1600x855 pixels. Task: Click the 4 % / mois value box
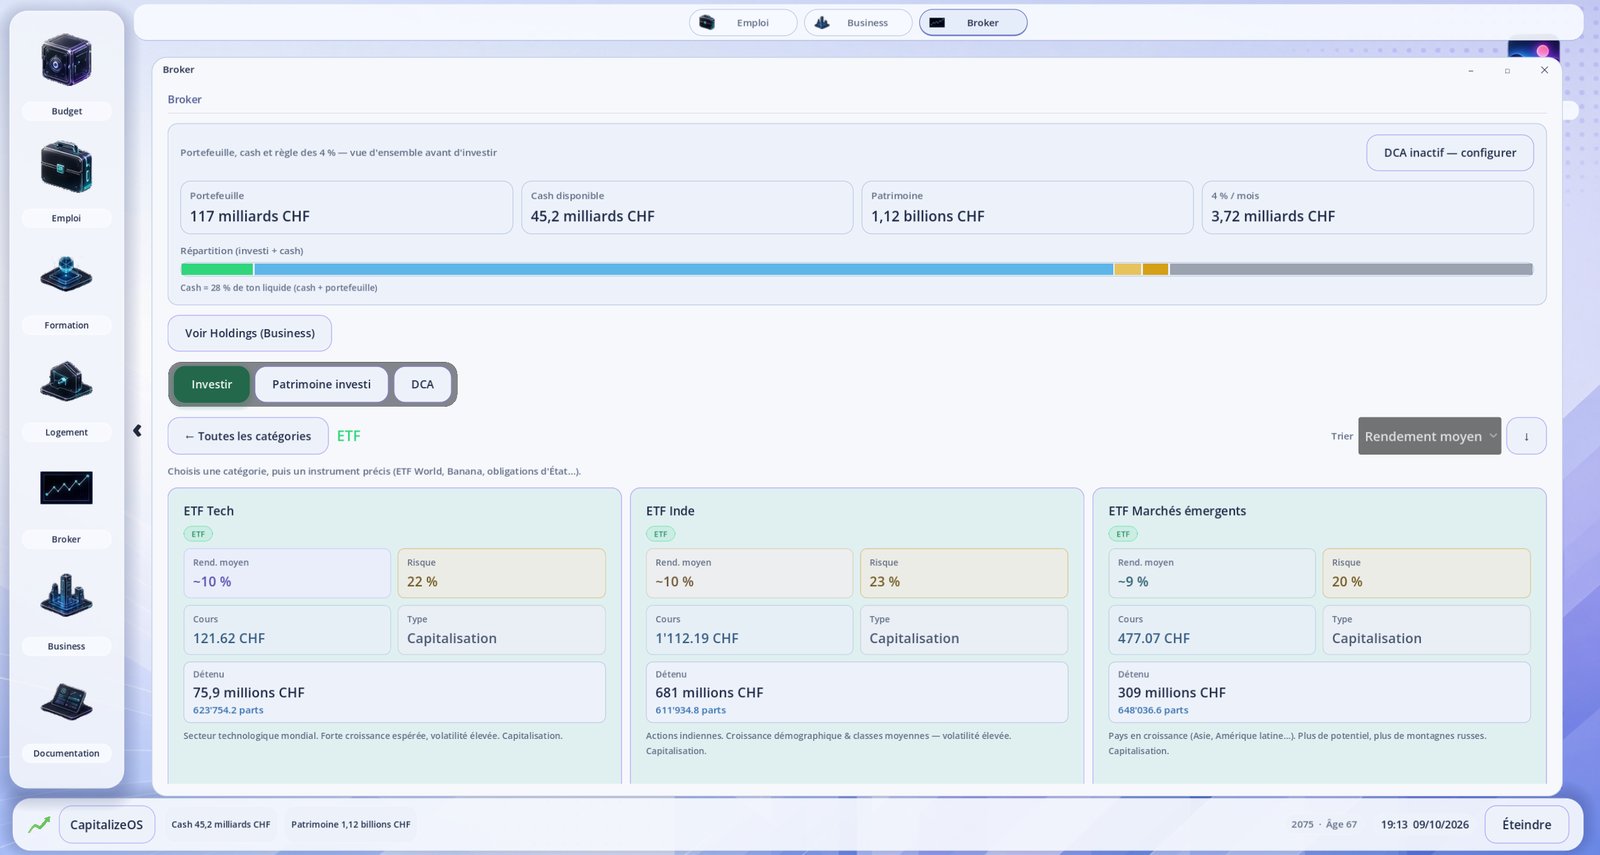(x=1367, y=207)
